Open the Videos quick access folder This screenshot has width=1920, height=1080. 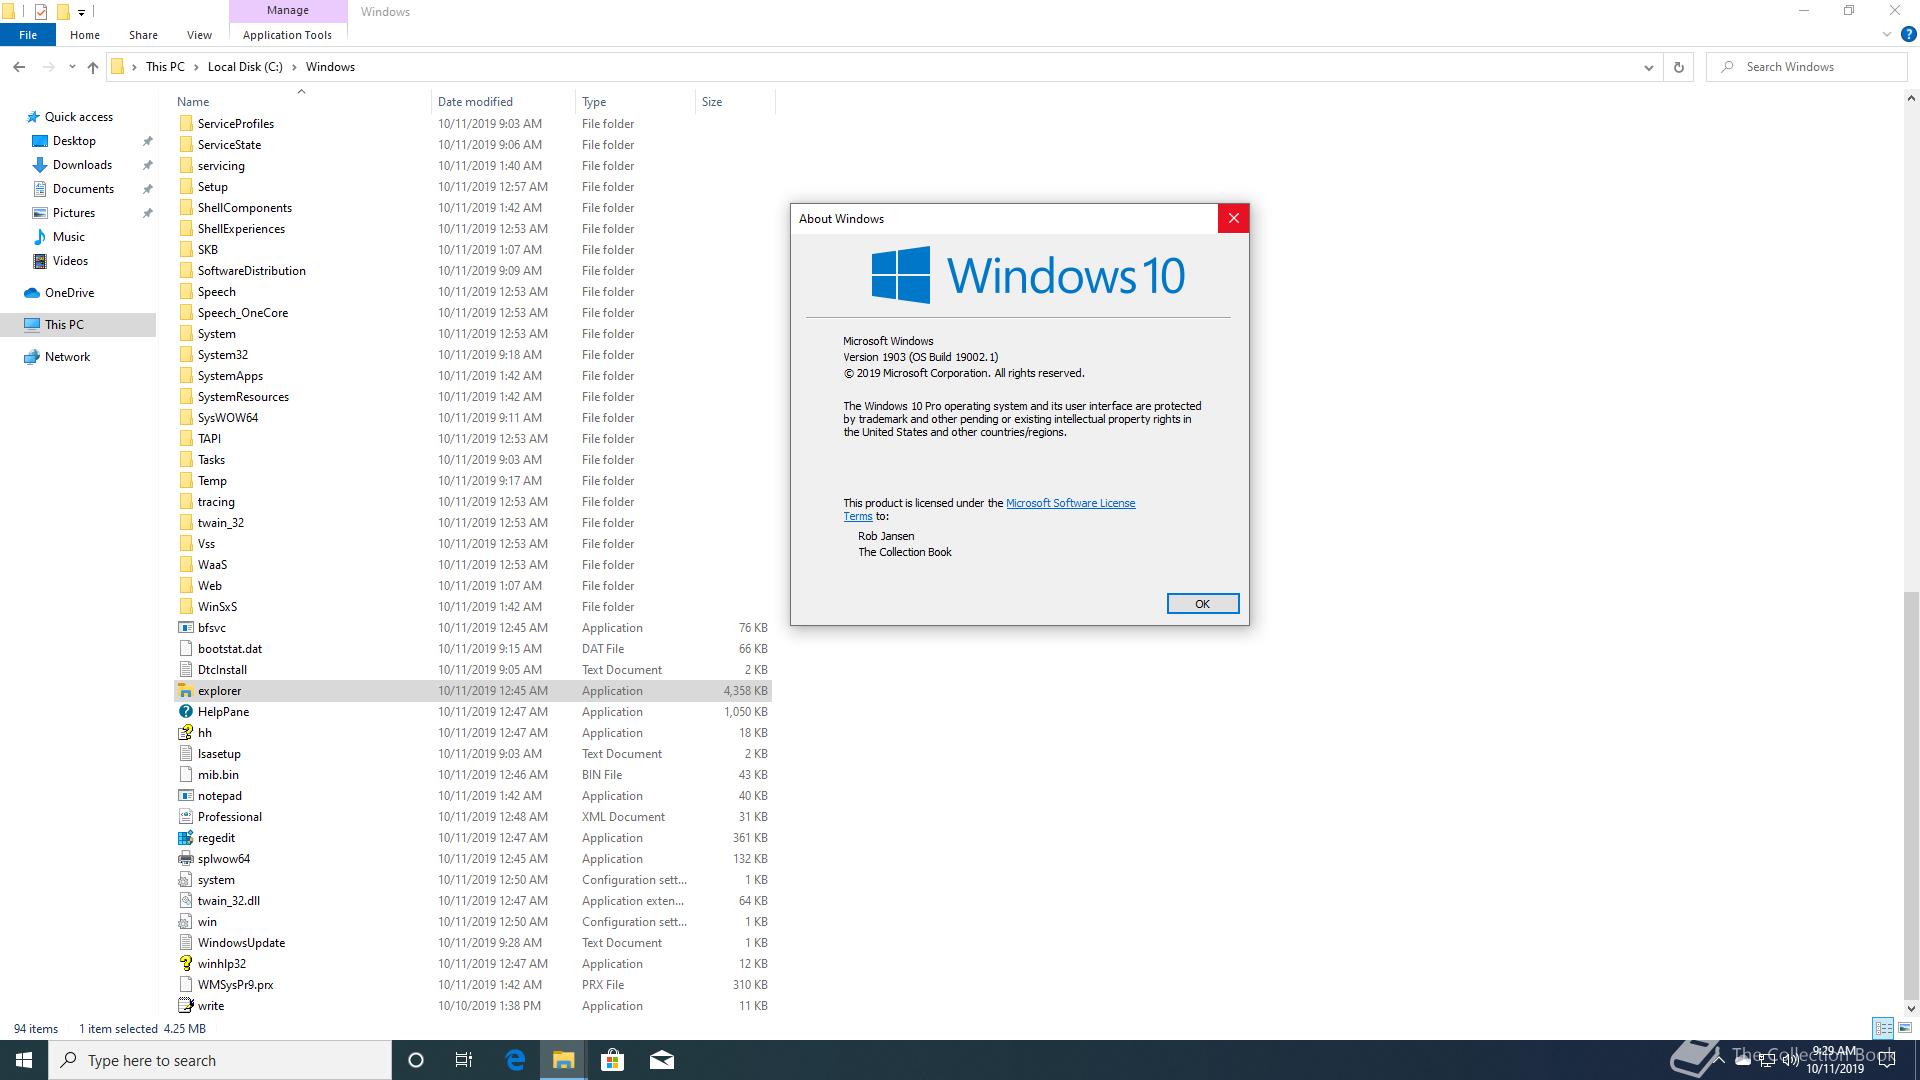70,261
